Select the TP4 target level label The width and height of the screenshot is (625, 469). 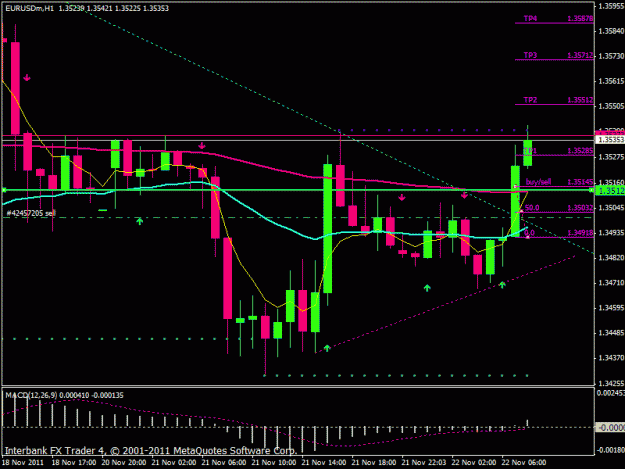click(x=530, y=18)
